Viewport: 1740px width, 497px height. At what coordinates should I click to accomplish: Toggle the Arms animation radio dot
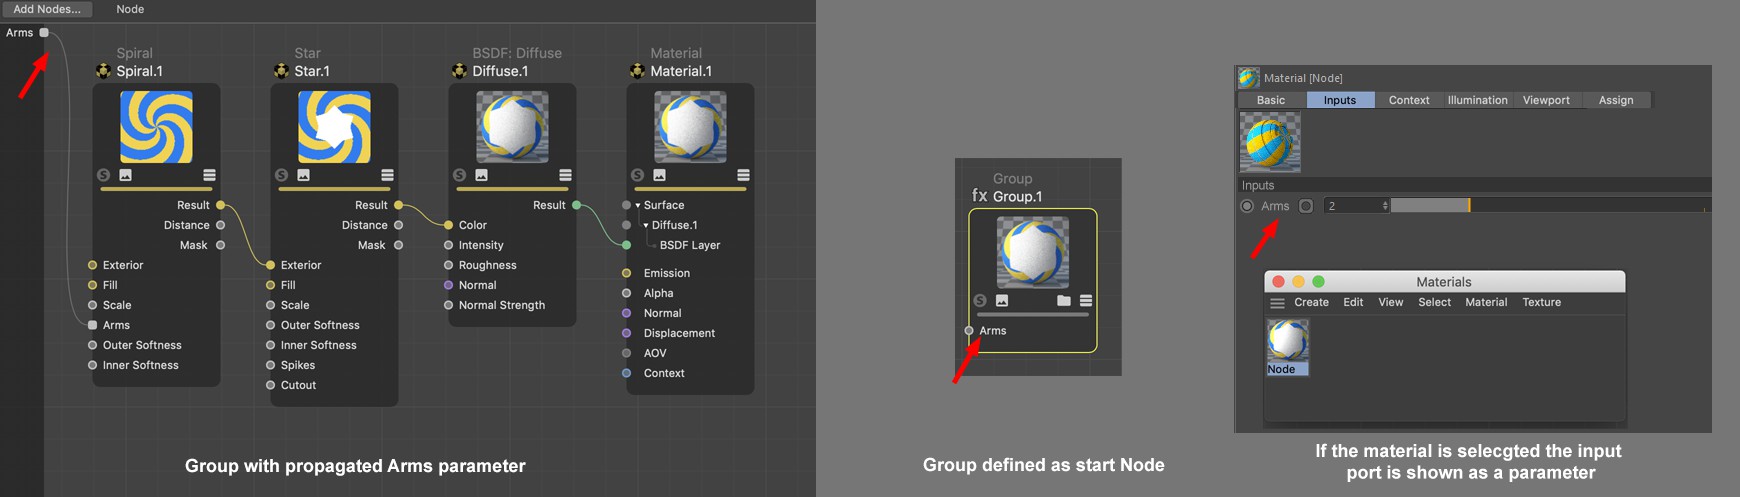(1247, 206)
